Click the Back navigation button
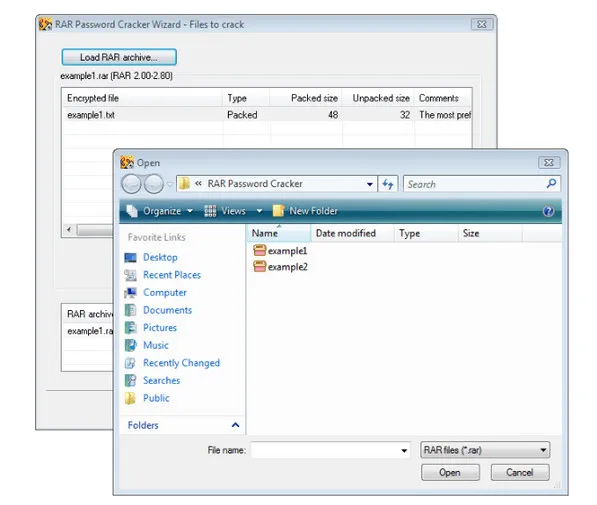 pos(131,184)
